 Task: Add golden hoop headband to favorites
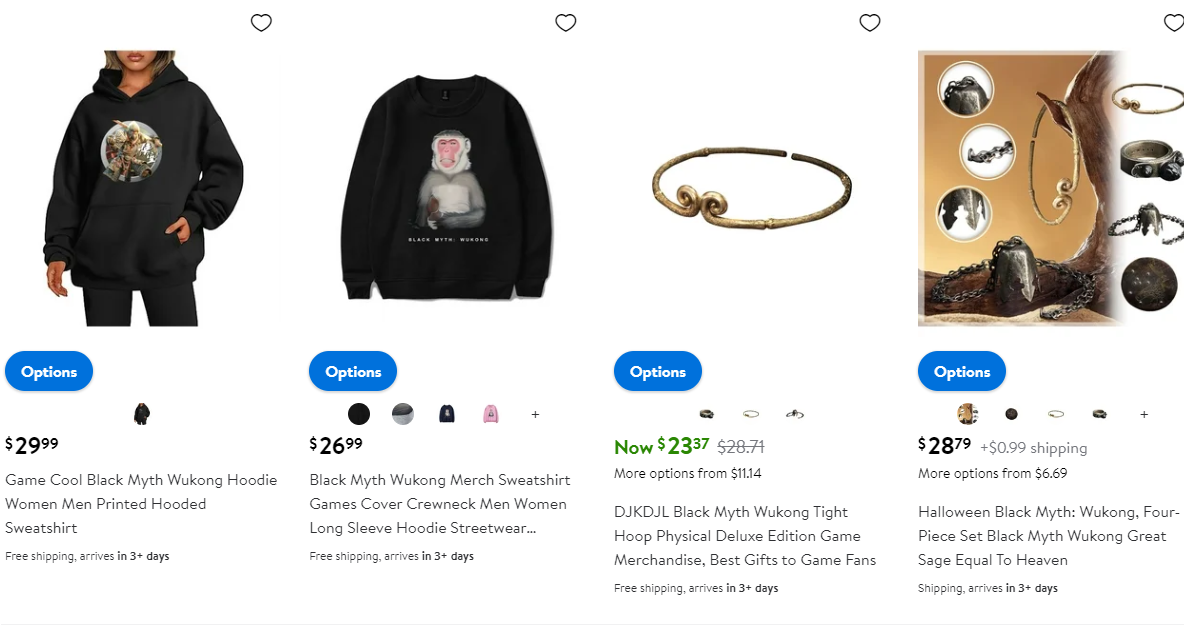pyautogui.click(x=870, y=23)
